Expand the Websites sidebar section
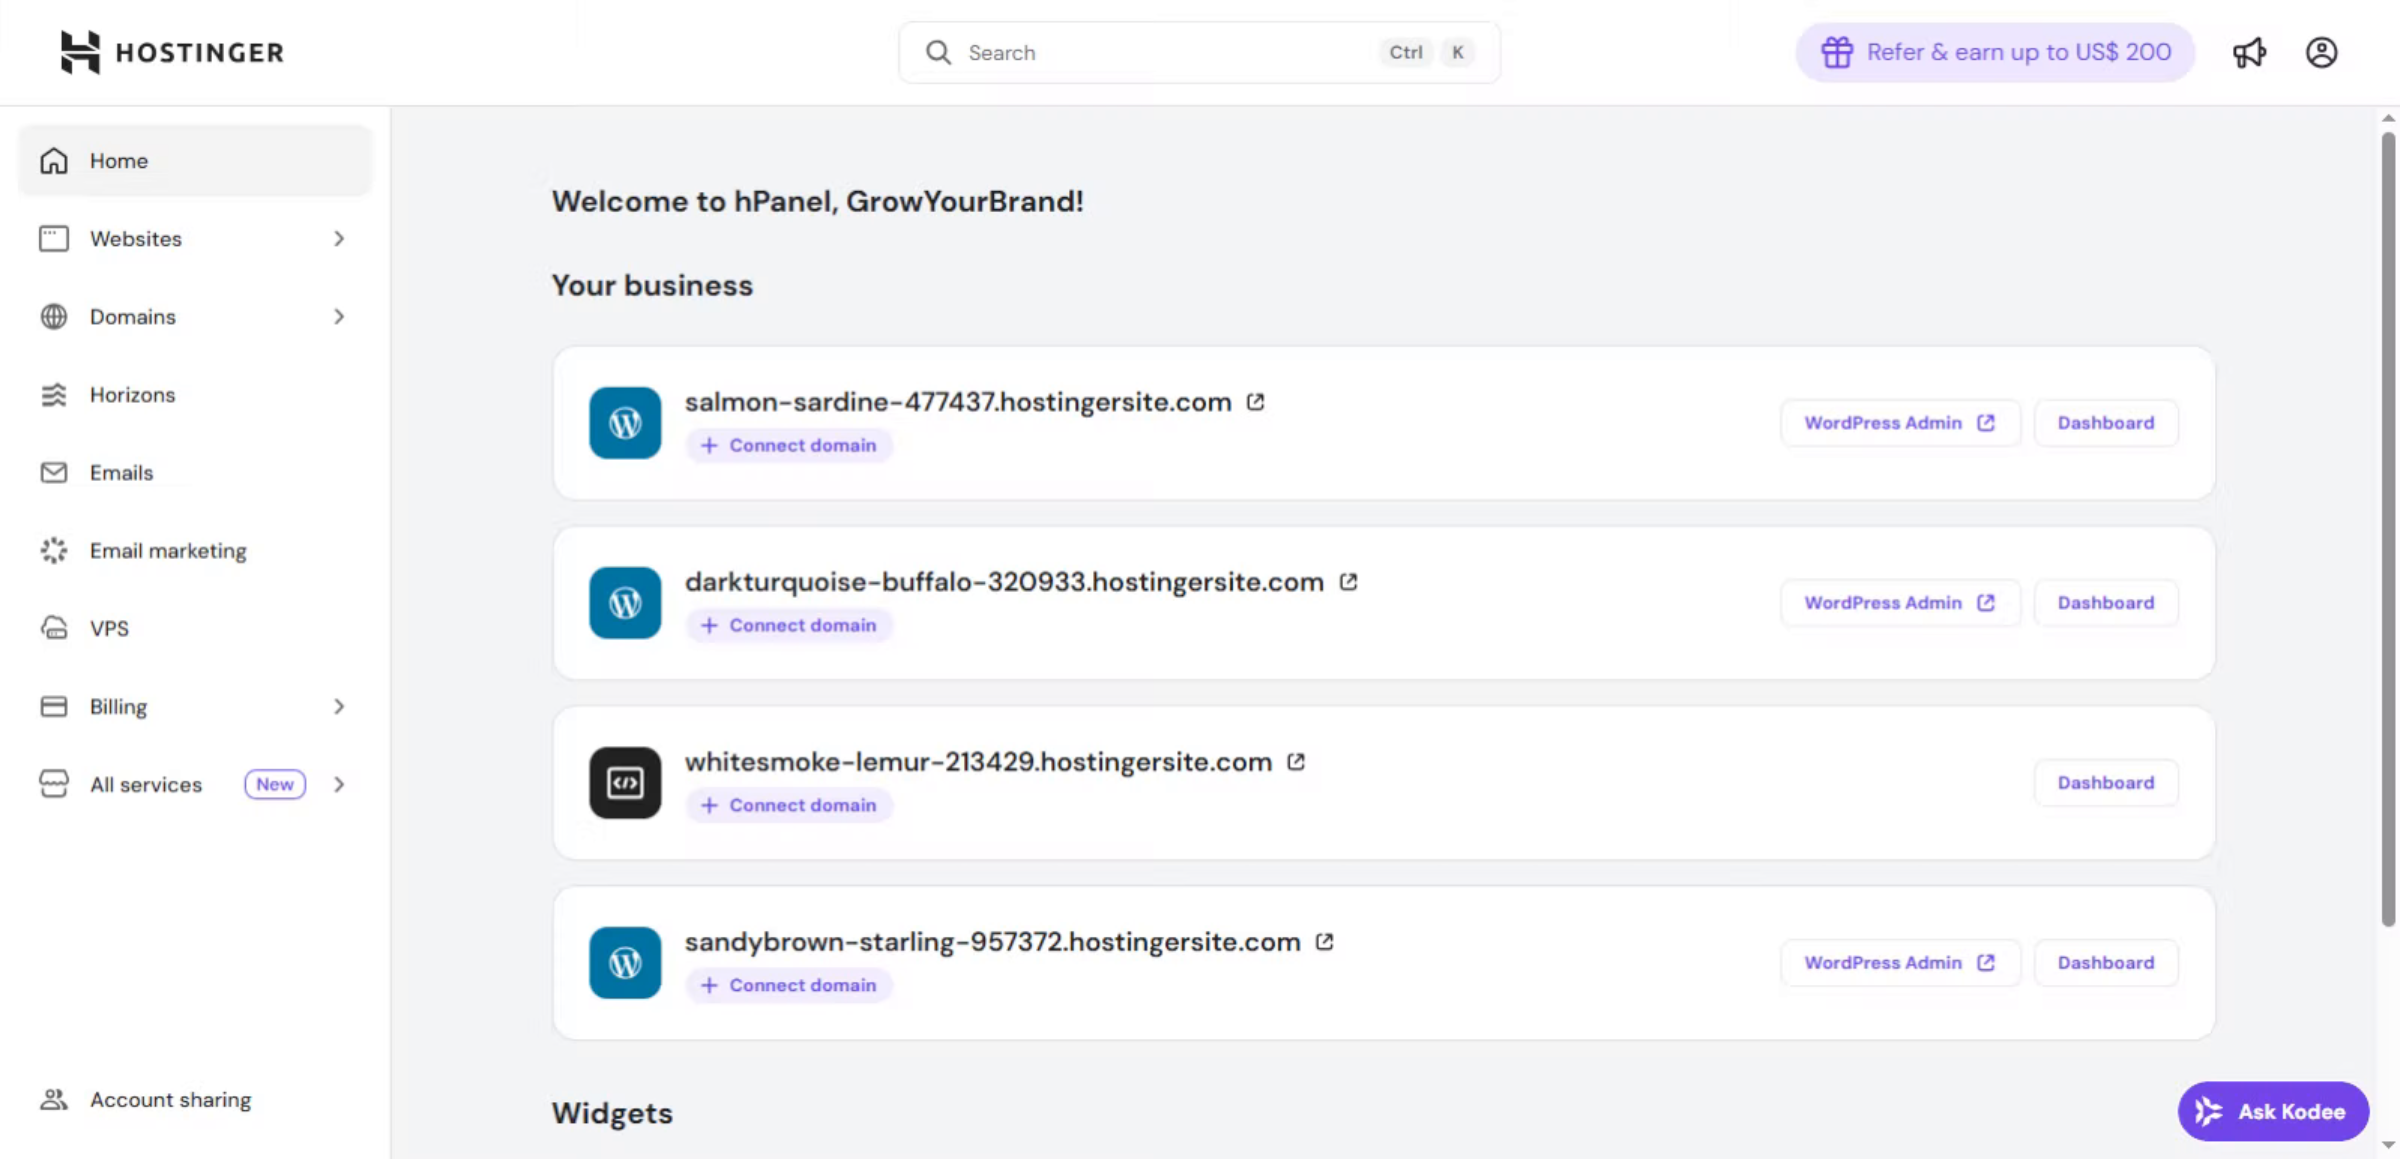2400x1159 pixels. point(338,238)
